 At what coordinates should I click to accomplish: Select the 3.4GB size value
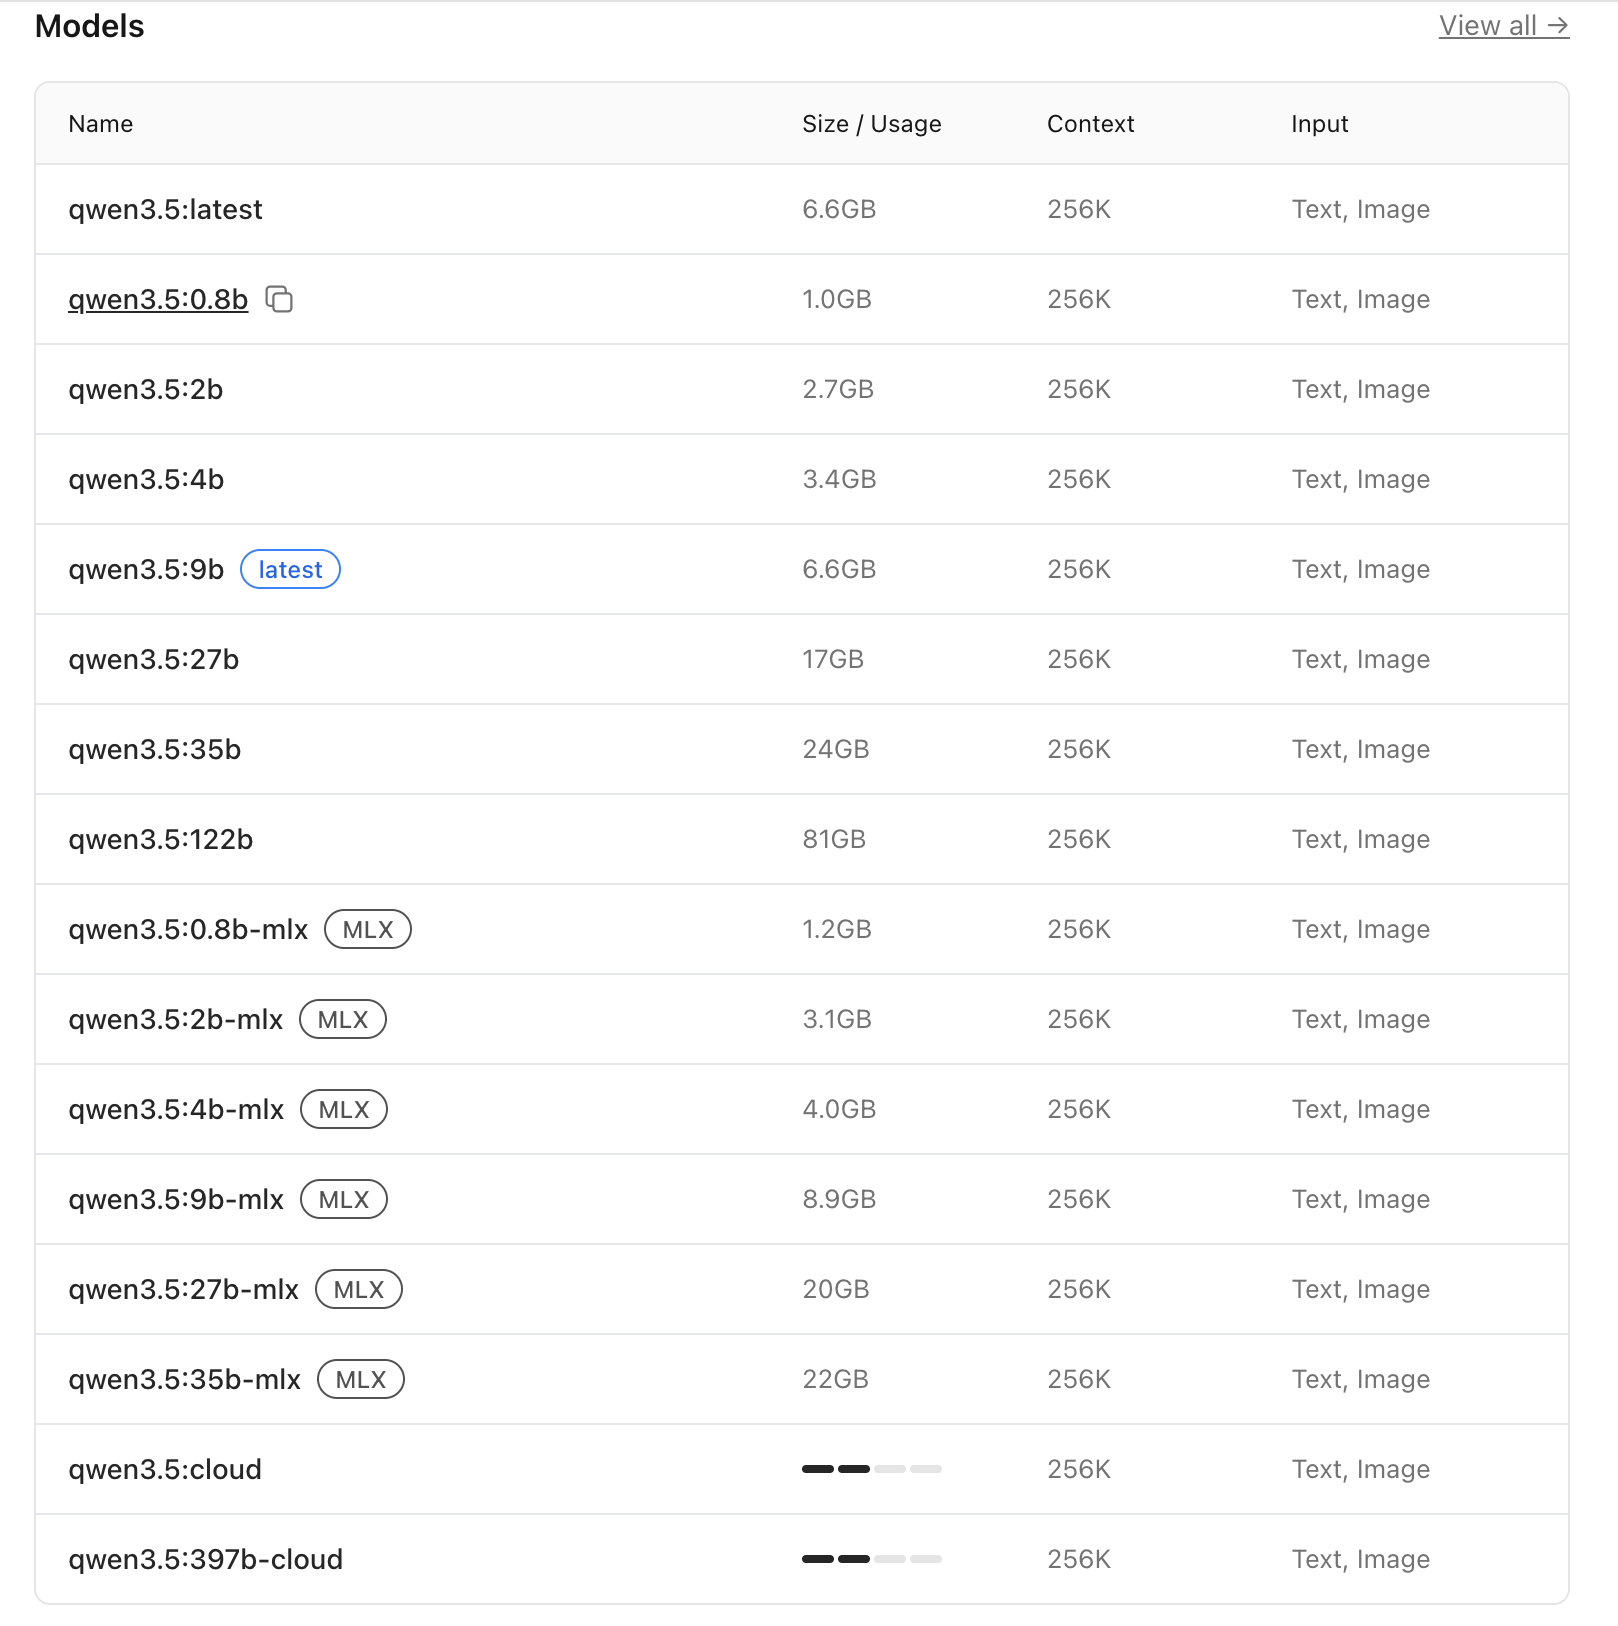pos(839,479)
